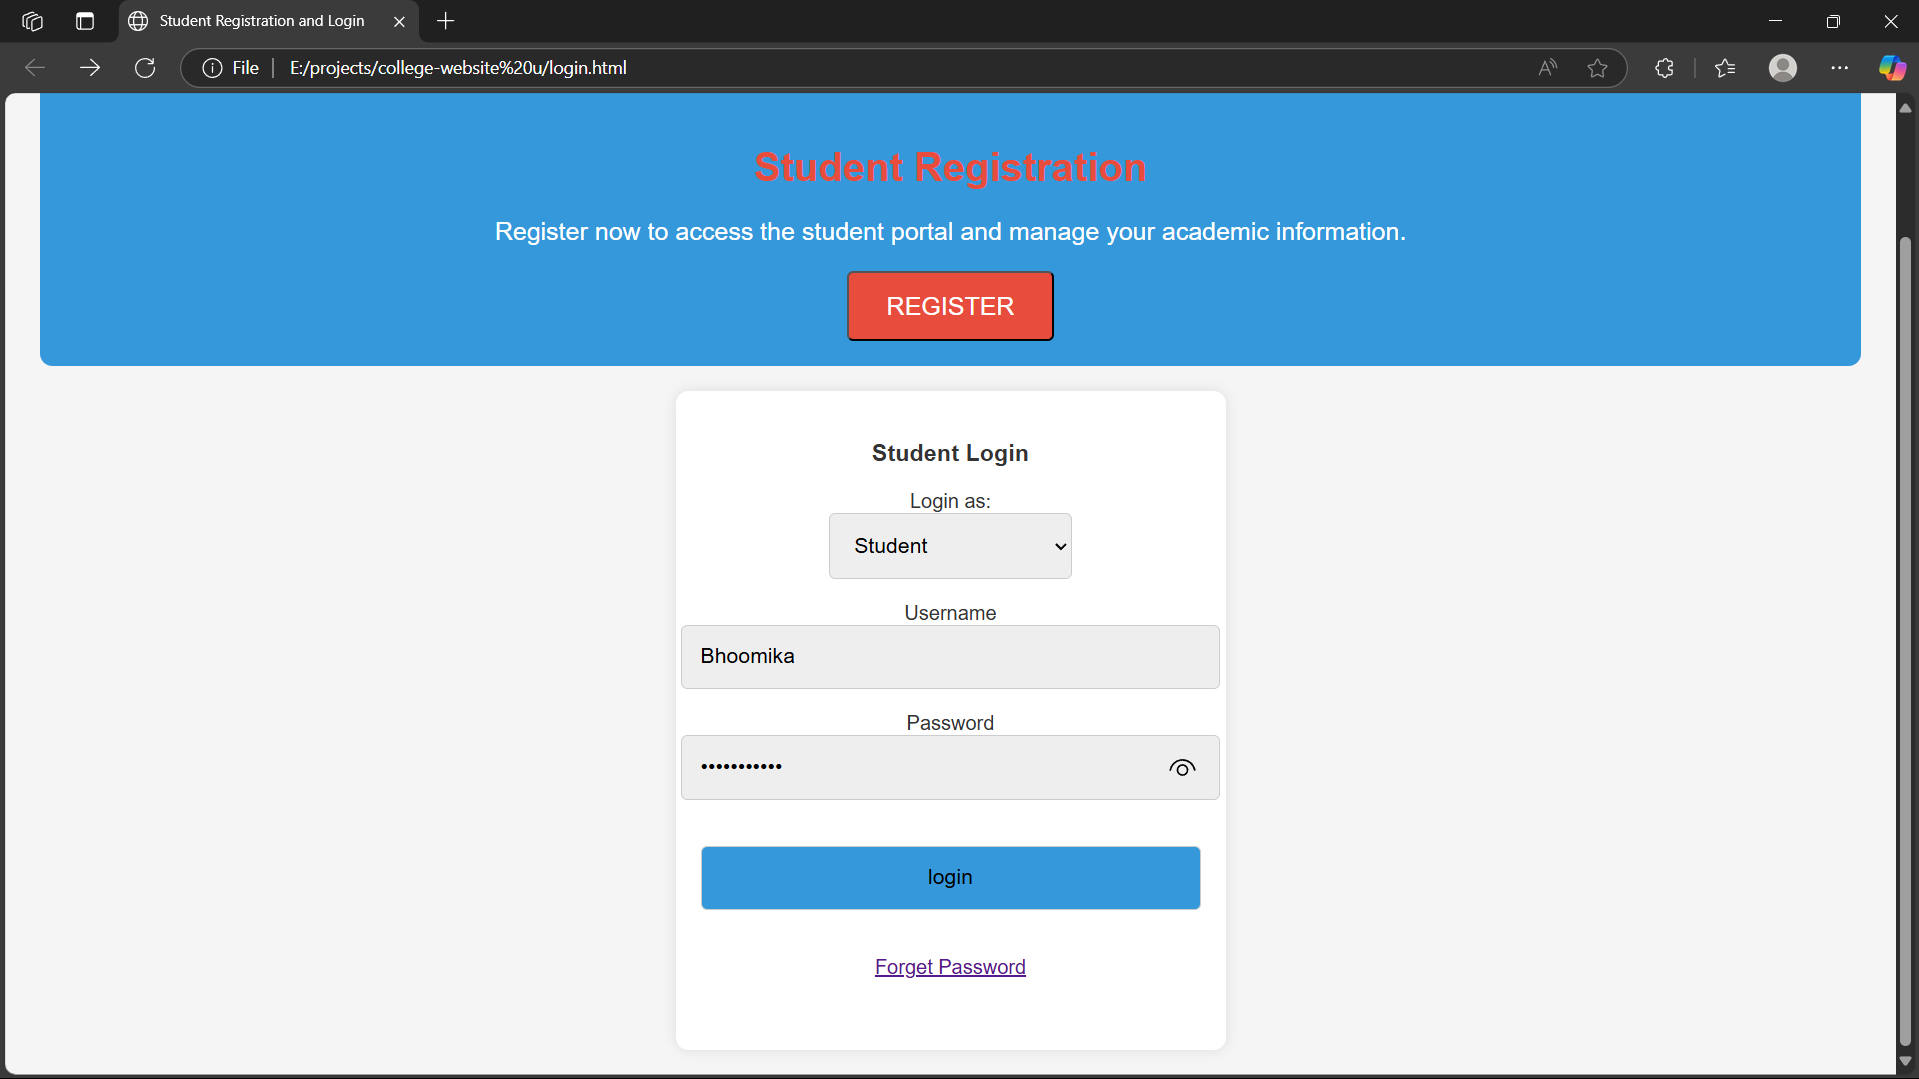
Task: Select the Student Registration and Login tab
Action: pyautogui.click(x=262, y=21)
